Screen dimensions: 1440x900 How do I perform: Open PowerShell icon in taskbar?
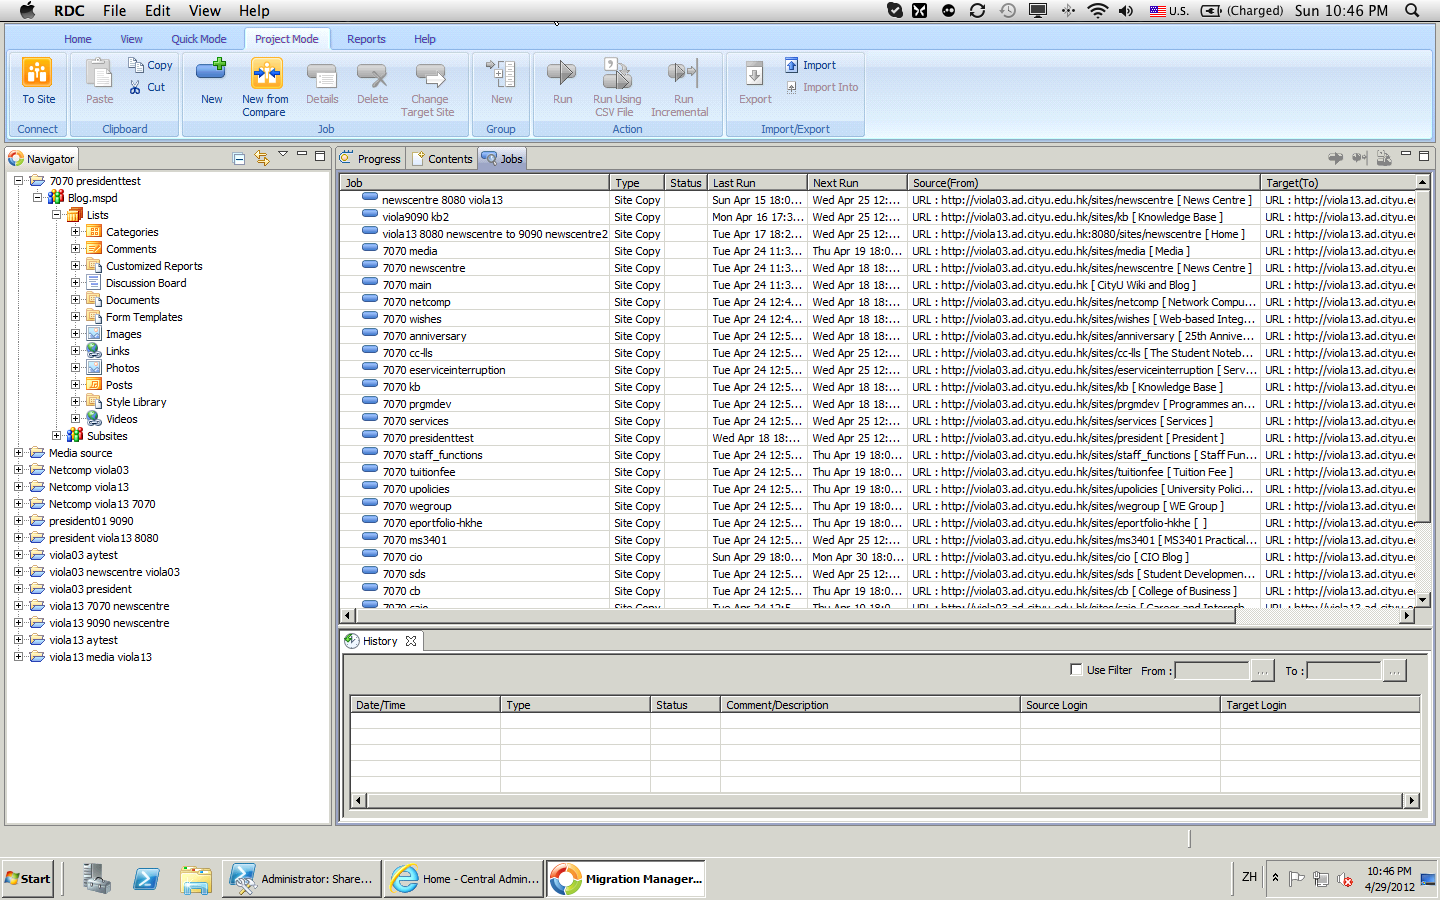146,878
